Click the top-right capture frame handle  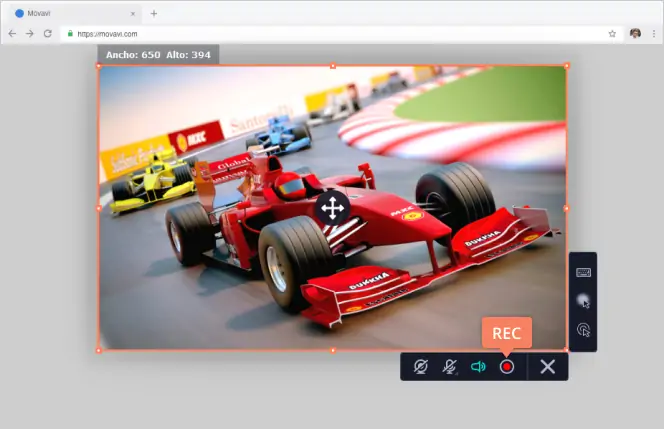(x=567, y=66)
